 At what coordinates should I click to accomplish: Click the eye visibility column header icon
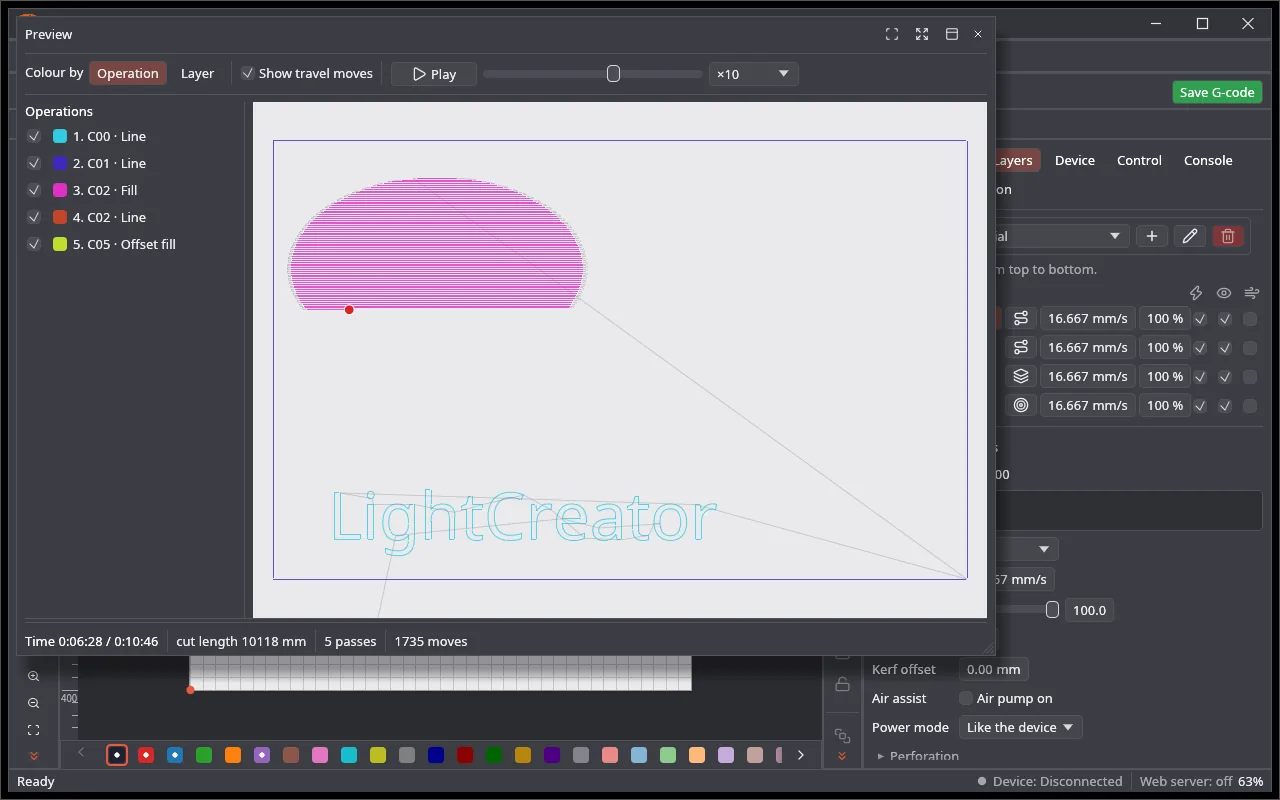click(1224, 293)
